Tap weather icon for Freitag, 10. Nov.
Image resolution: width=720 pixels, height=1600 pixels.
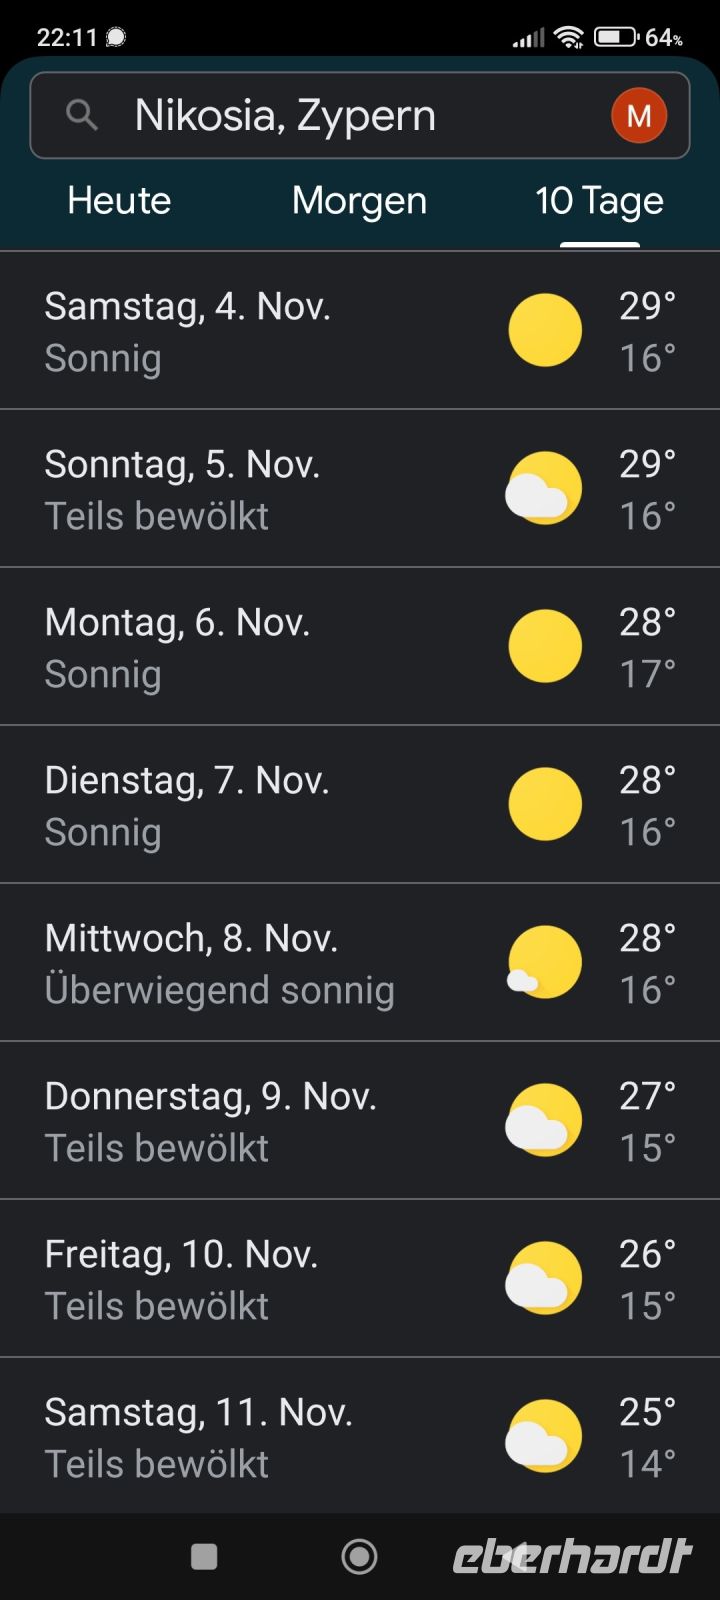point(545,1278)
